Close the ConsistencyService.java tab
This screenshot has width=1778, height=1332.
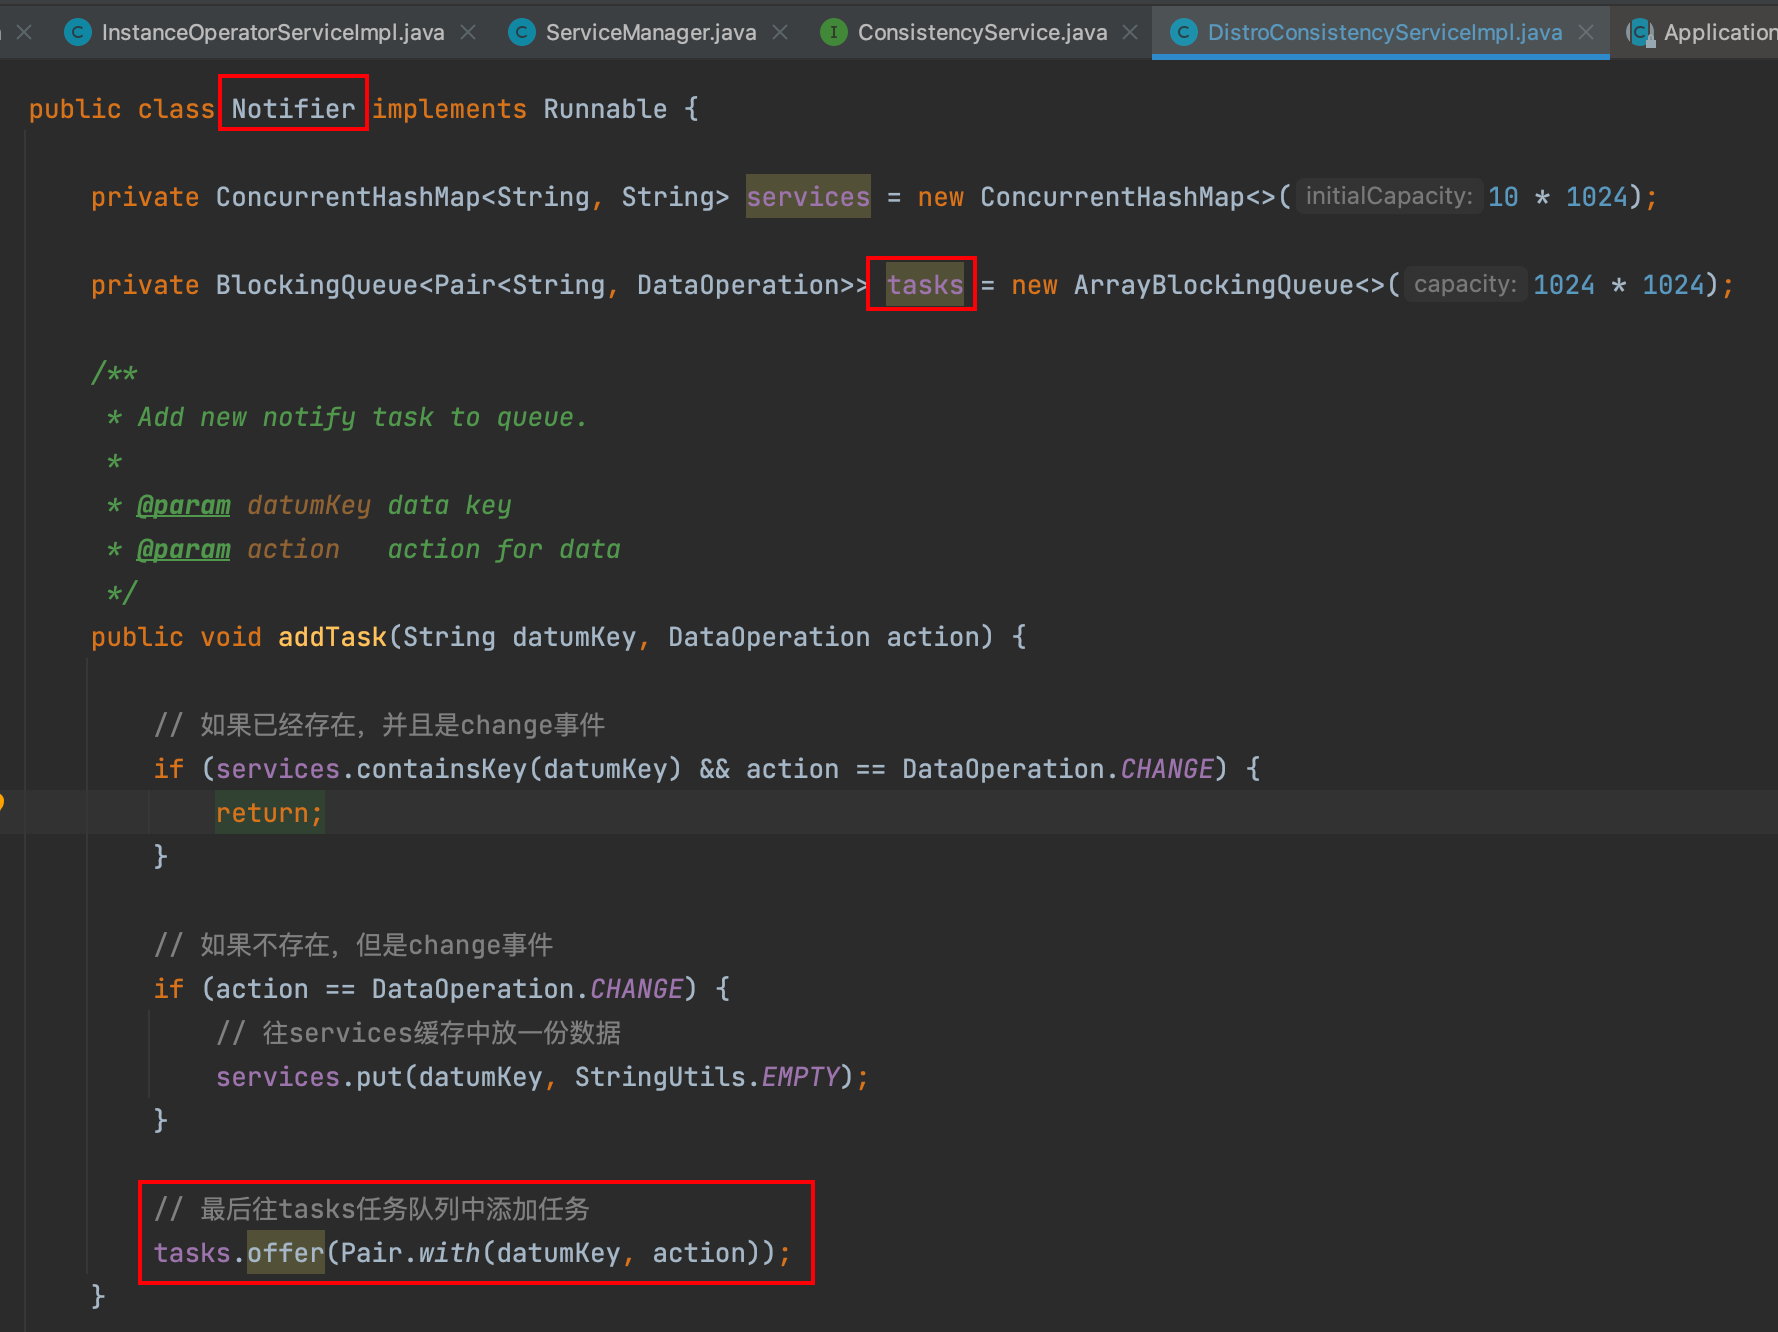(1130, 32)
